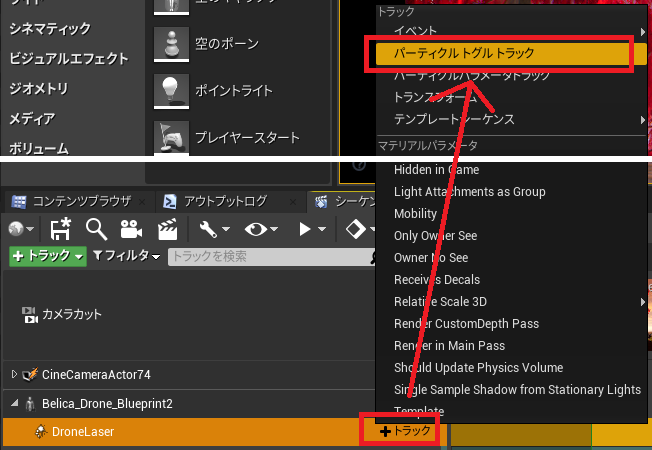Close the コンテンツブラウザ tab

point(142,202)
